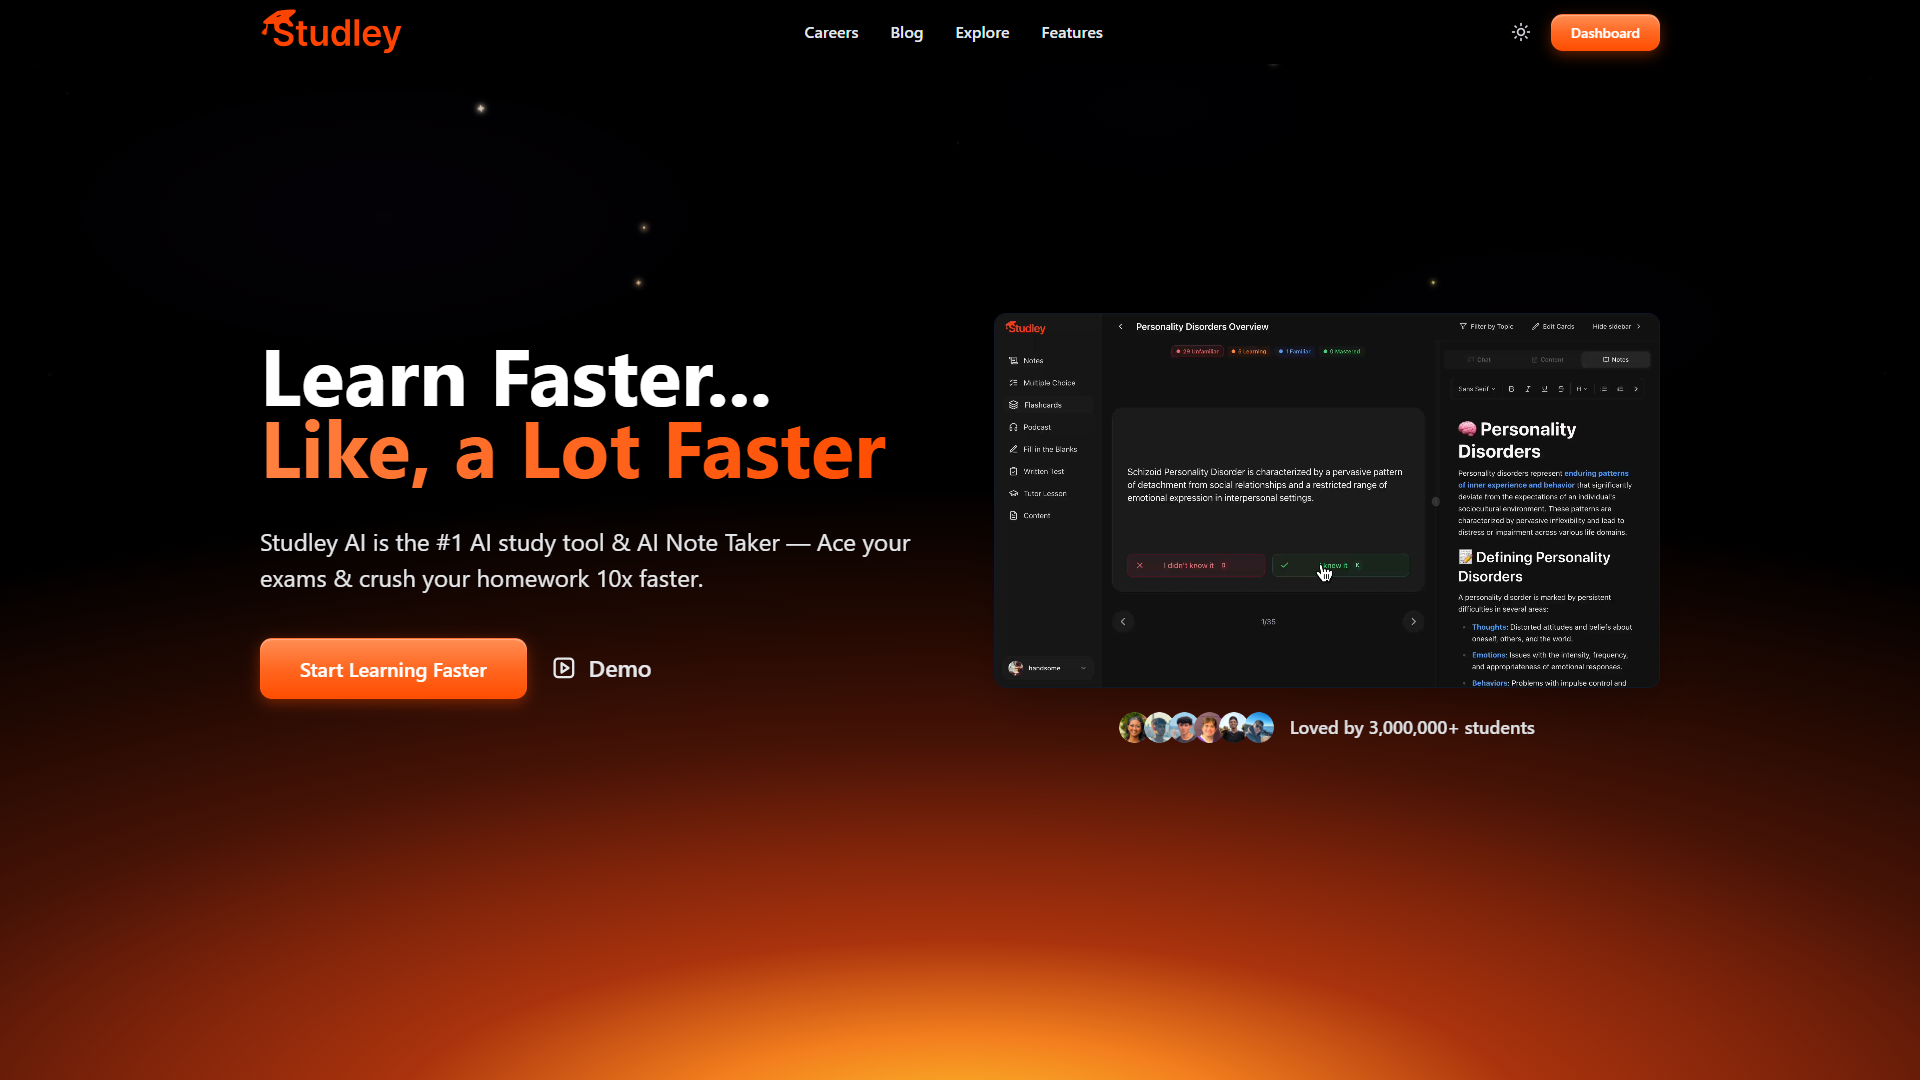Switch to the Content tab in demo panel
Image resolution: width=1920 pixels, height=1080 pixels.
[x=1547, y=360]
